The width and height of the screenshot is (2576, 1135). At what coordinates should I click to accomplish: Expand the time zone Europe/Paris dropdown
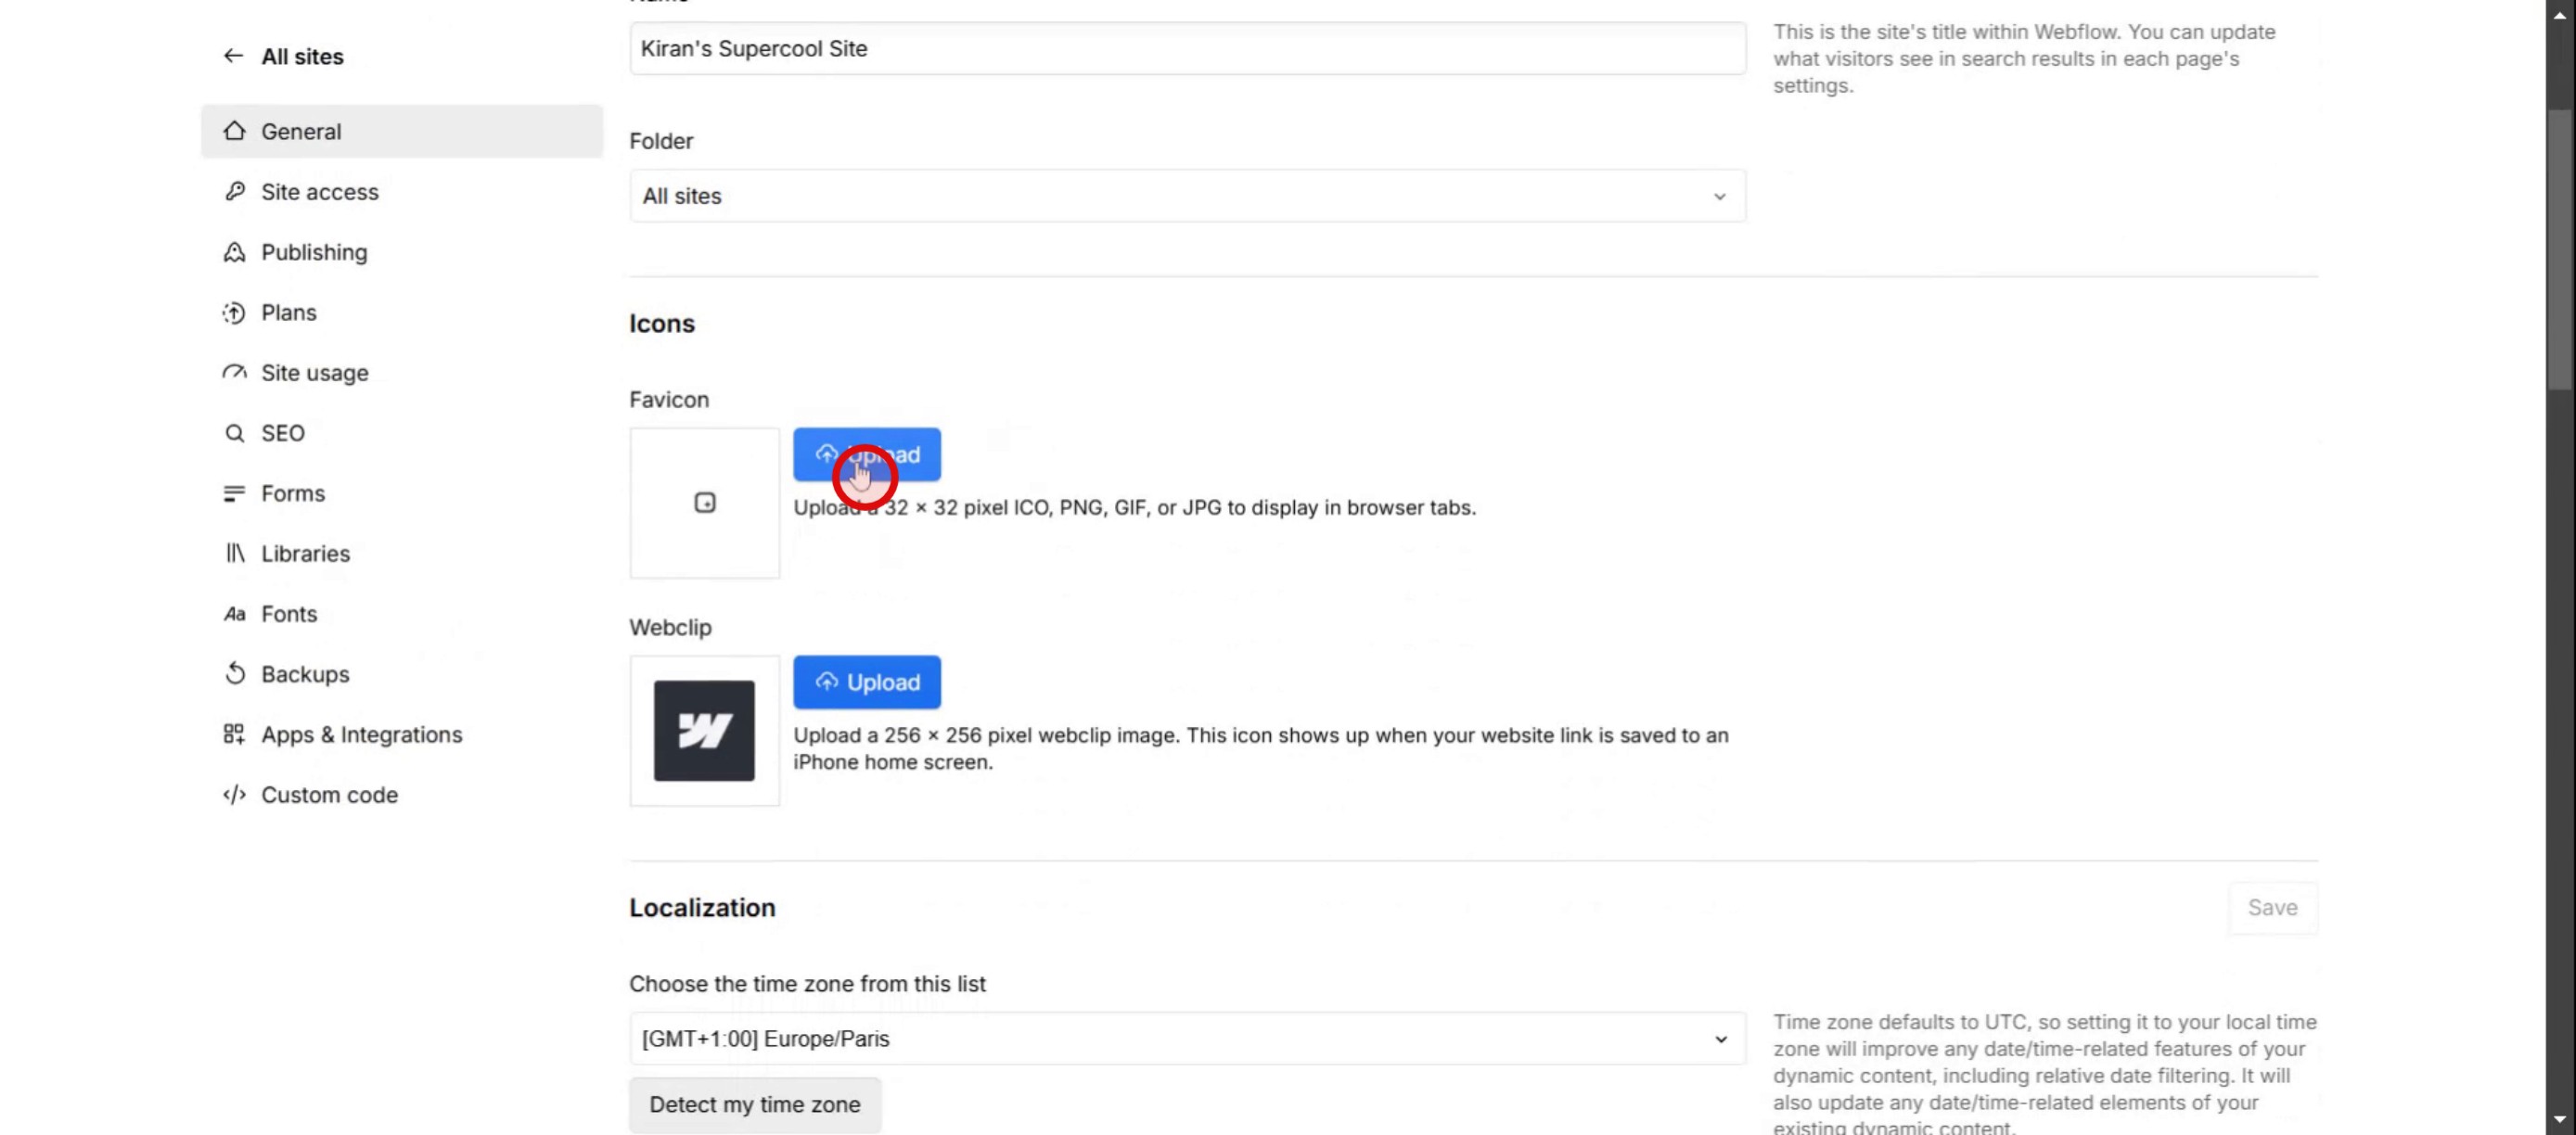1187,1039
